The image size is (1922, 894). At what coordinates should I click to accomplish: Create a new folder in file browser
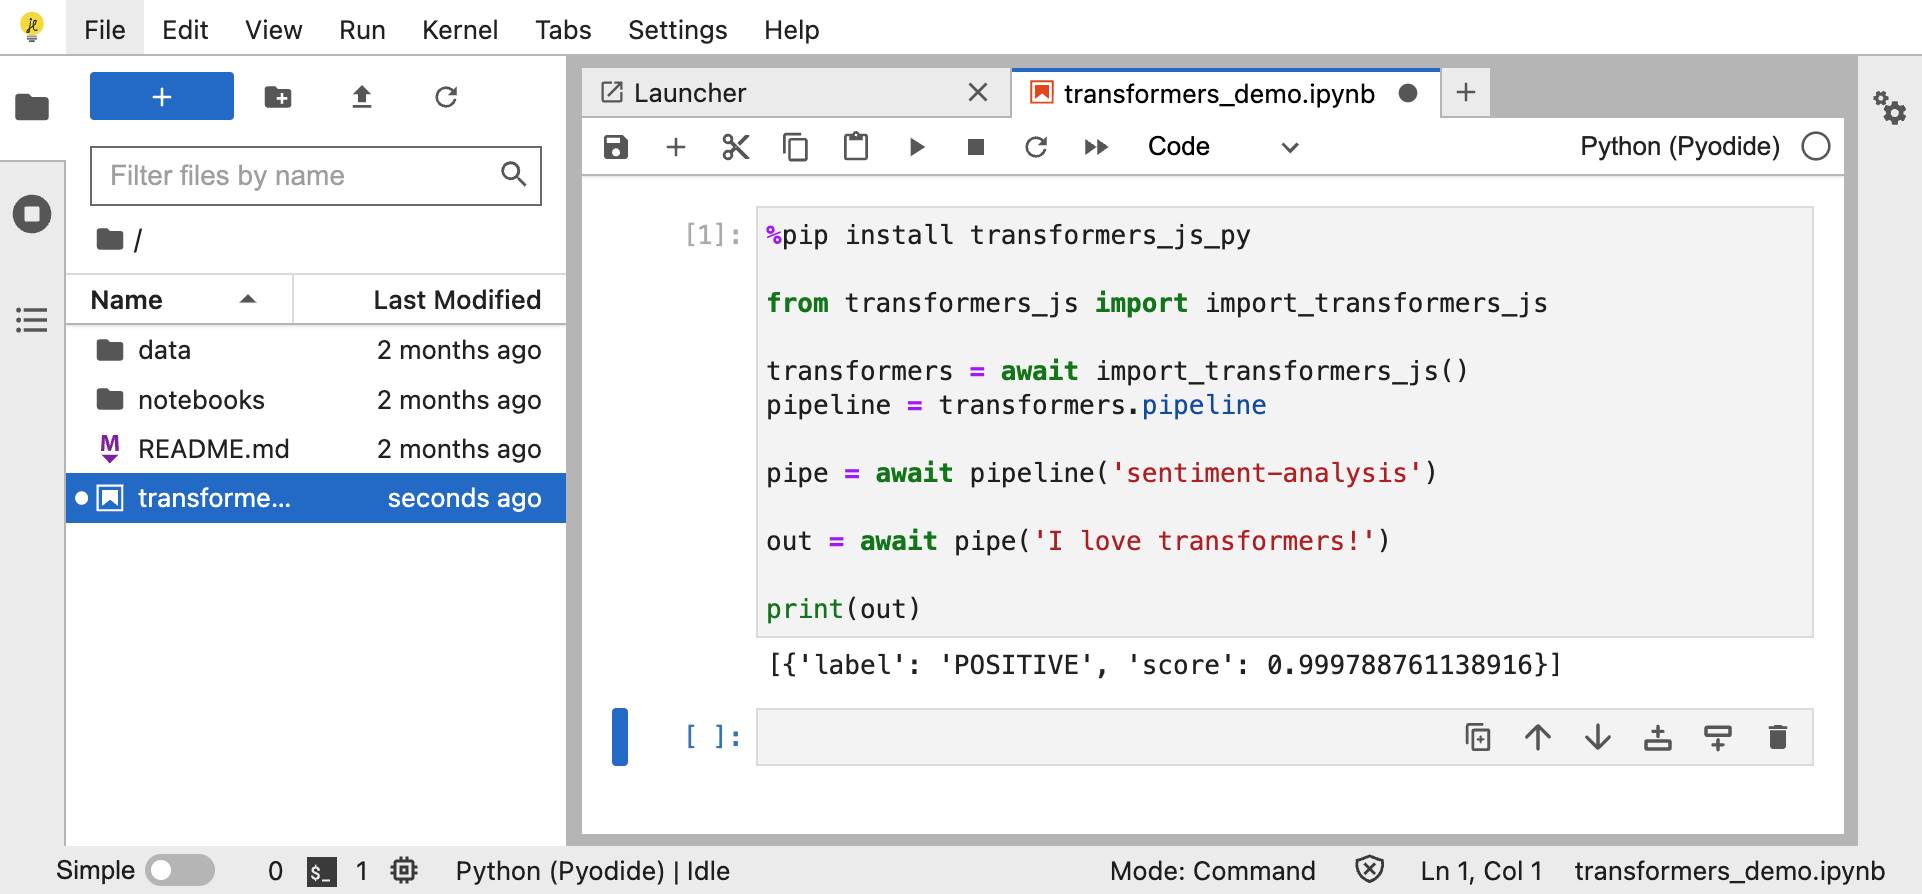coord(278,97)
